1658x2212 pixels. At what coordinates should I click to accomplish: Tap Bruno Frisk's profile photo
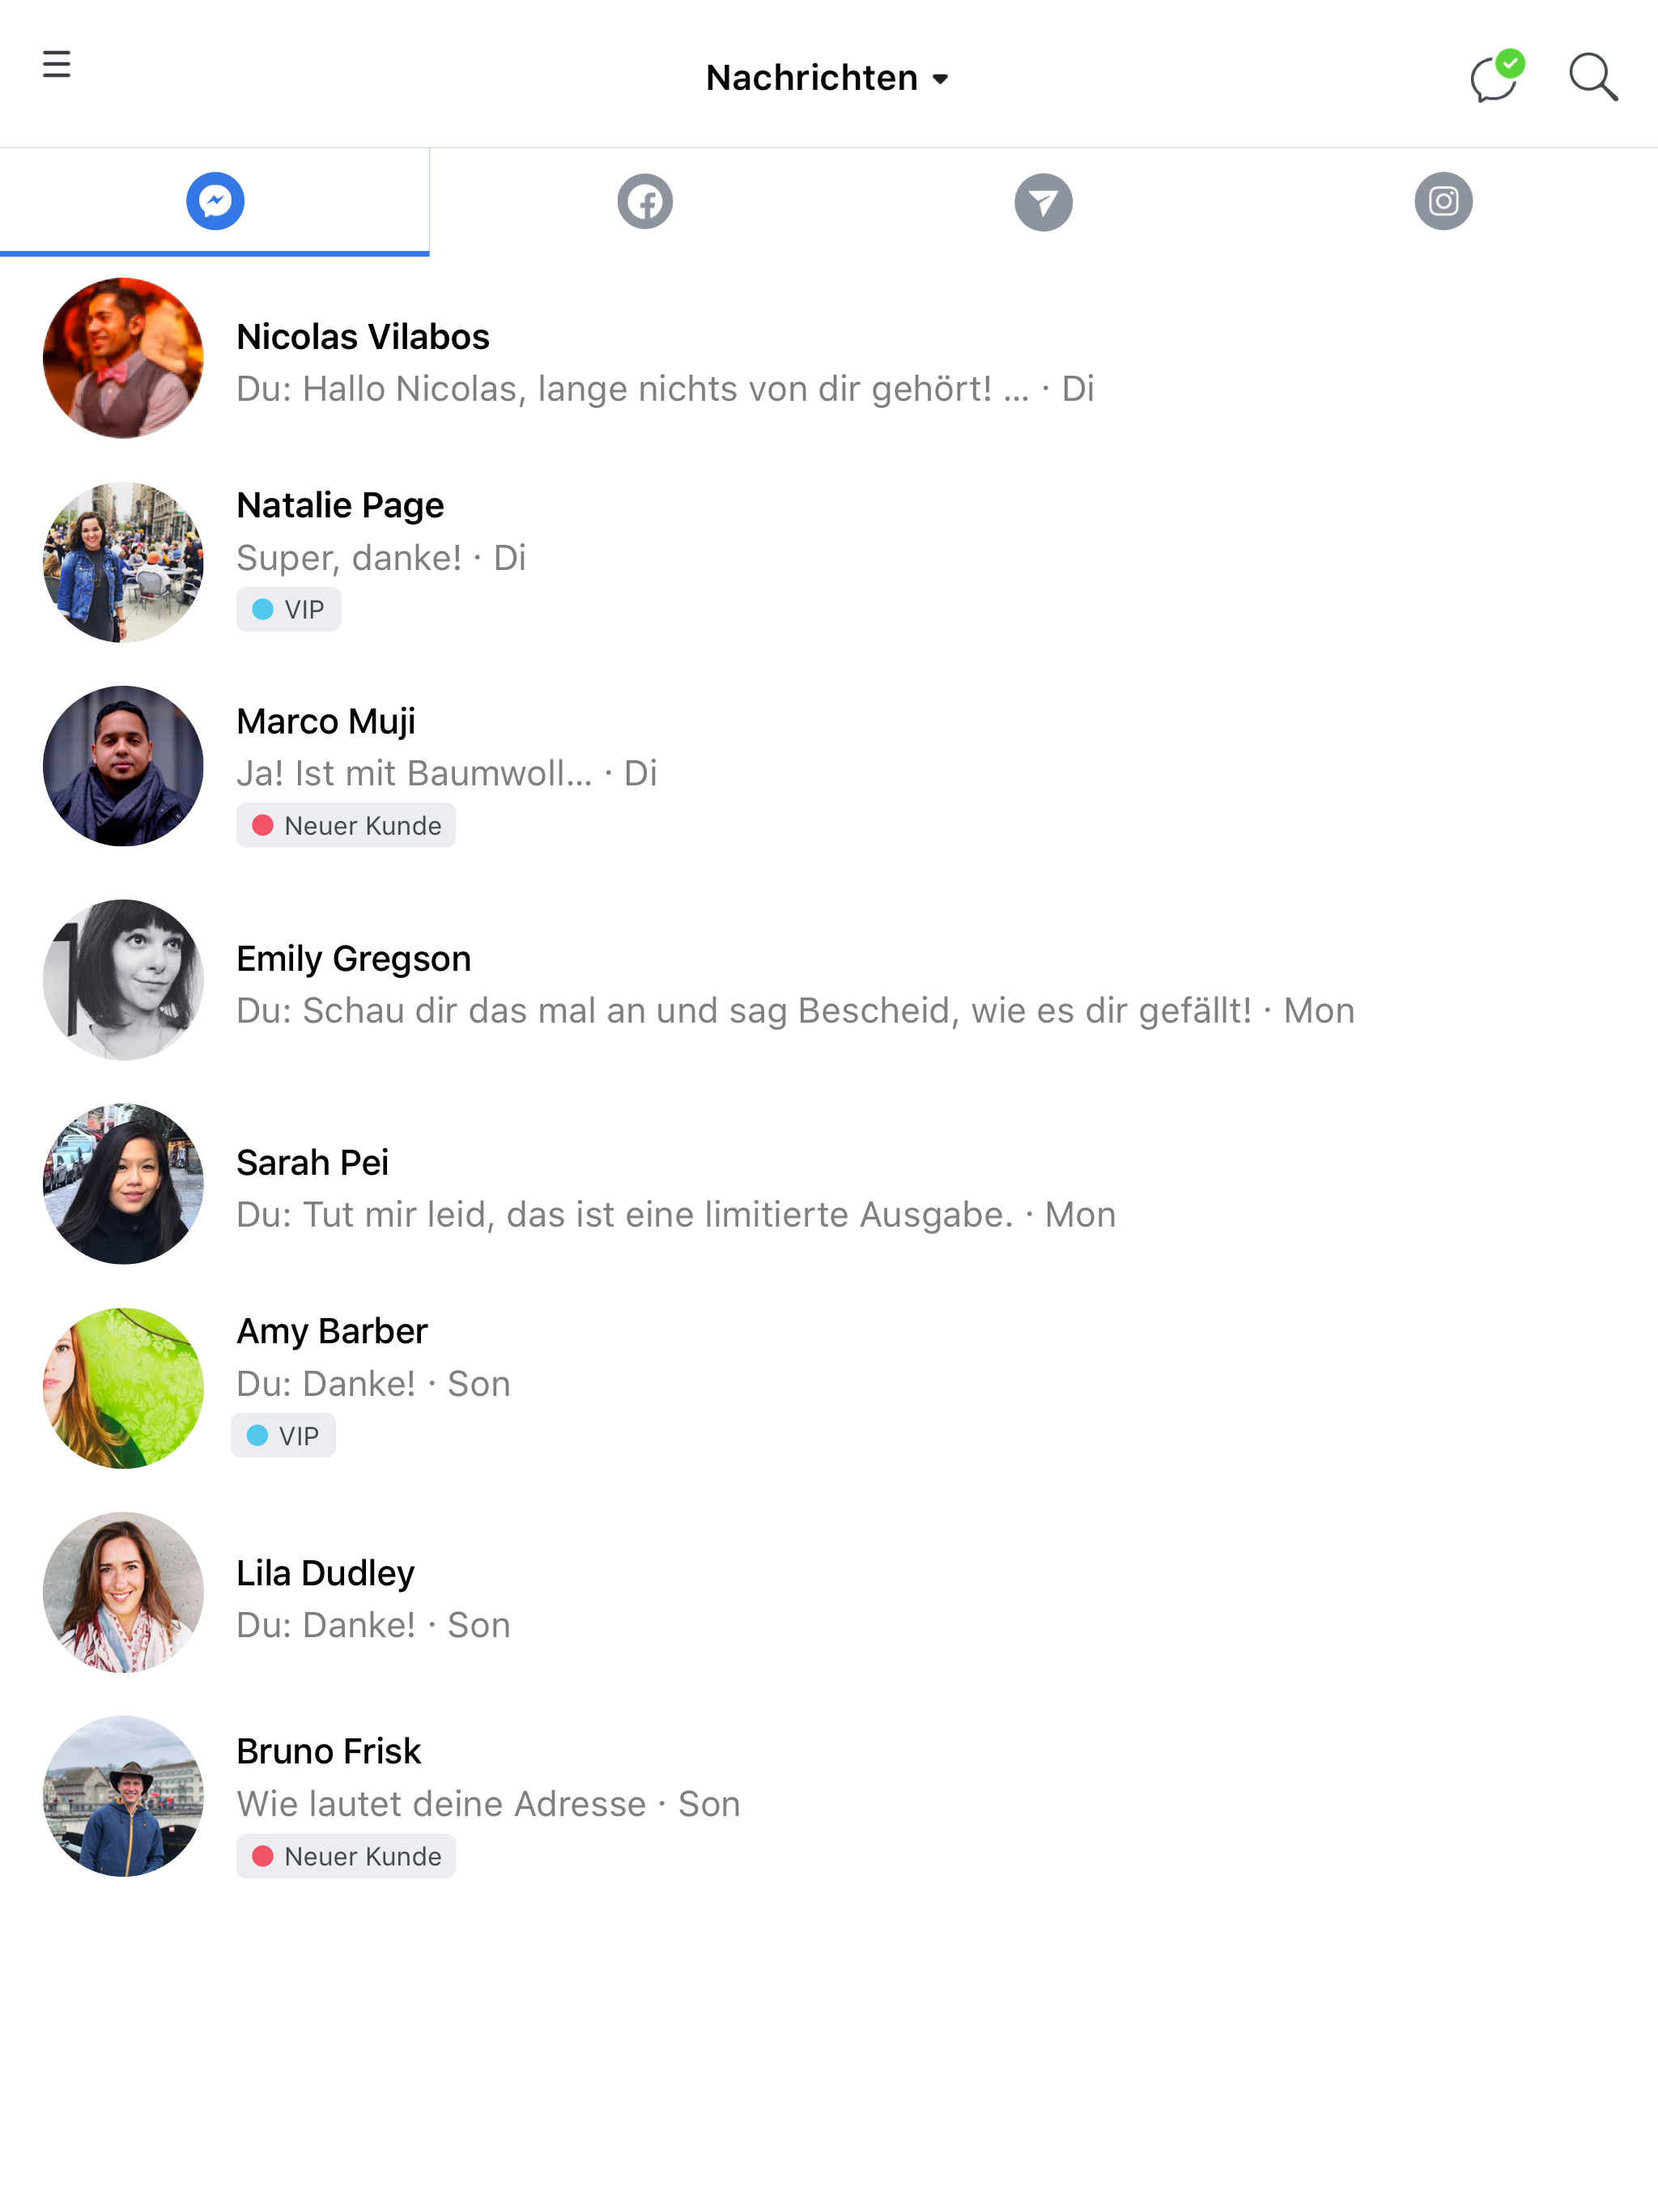tap(123, 1797)
